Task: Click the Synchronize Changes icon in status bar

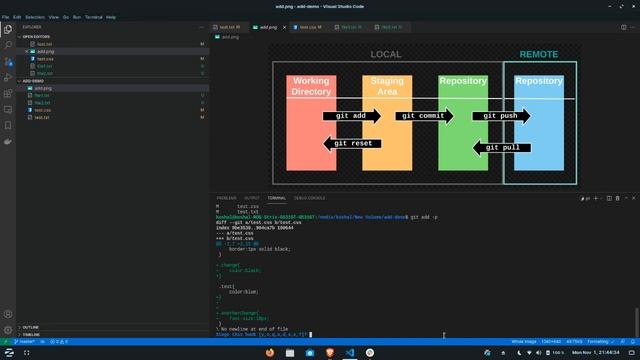Action: coord(42,342)
